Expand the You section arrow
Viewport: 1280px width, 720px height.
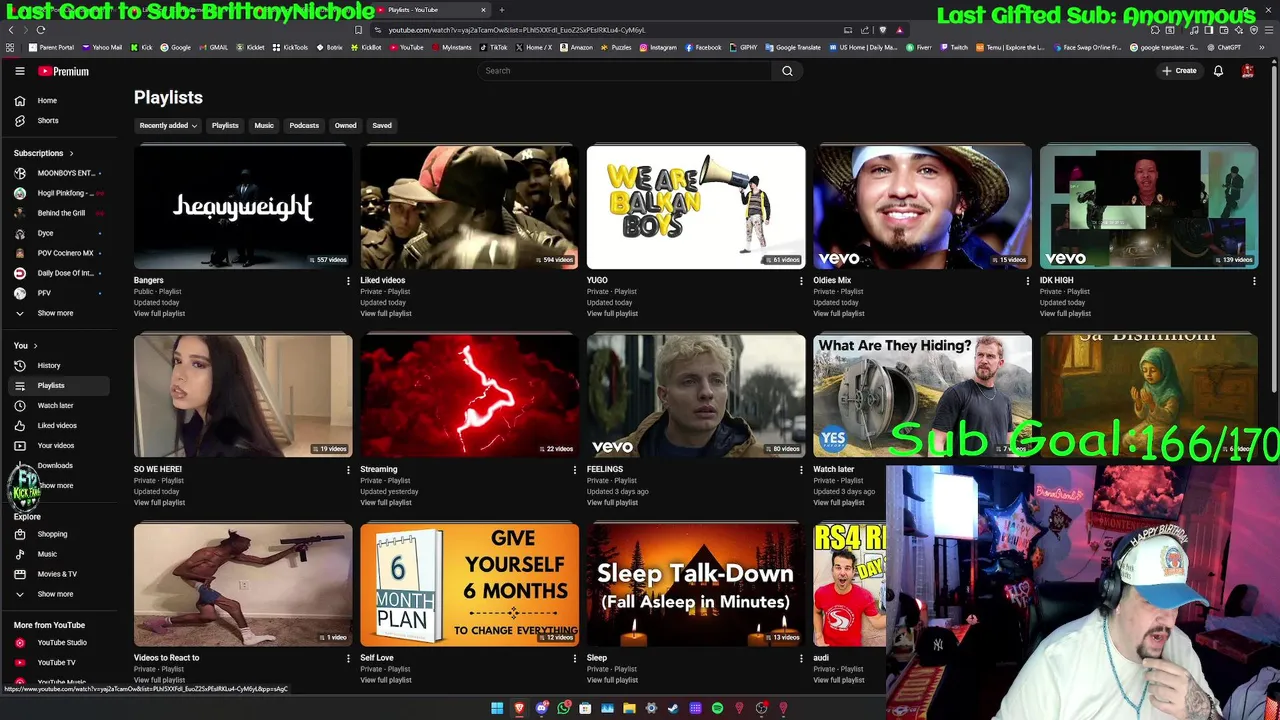(35, 346)
